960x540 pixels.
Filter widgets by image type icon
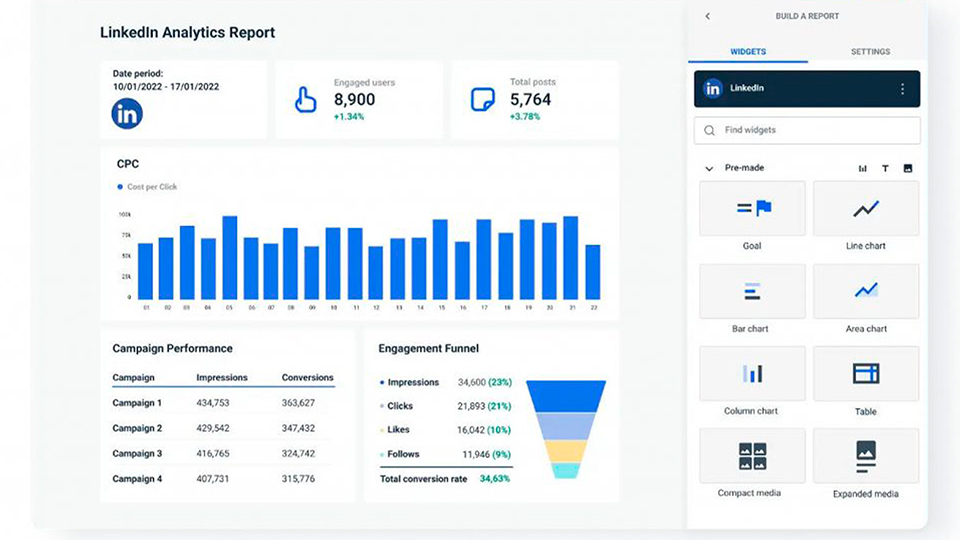[x=908, y=169]
